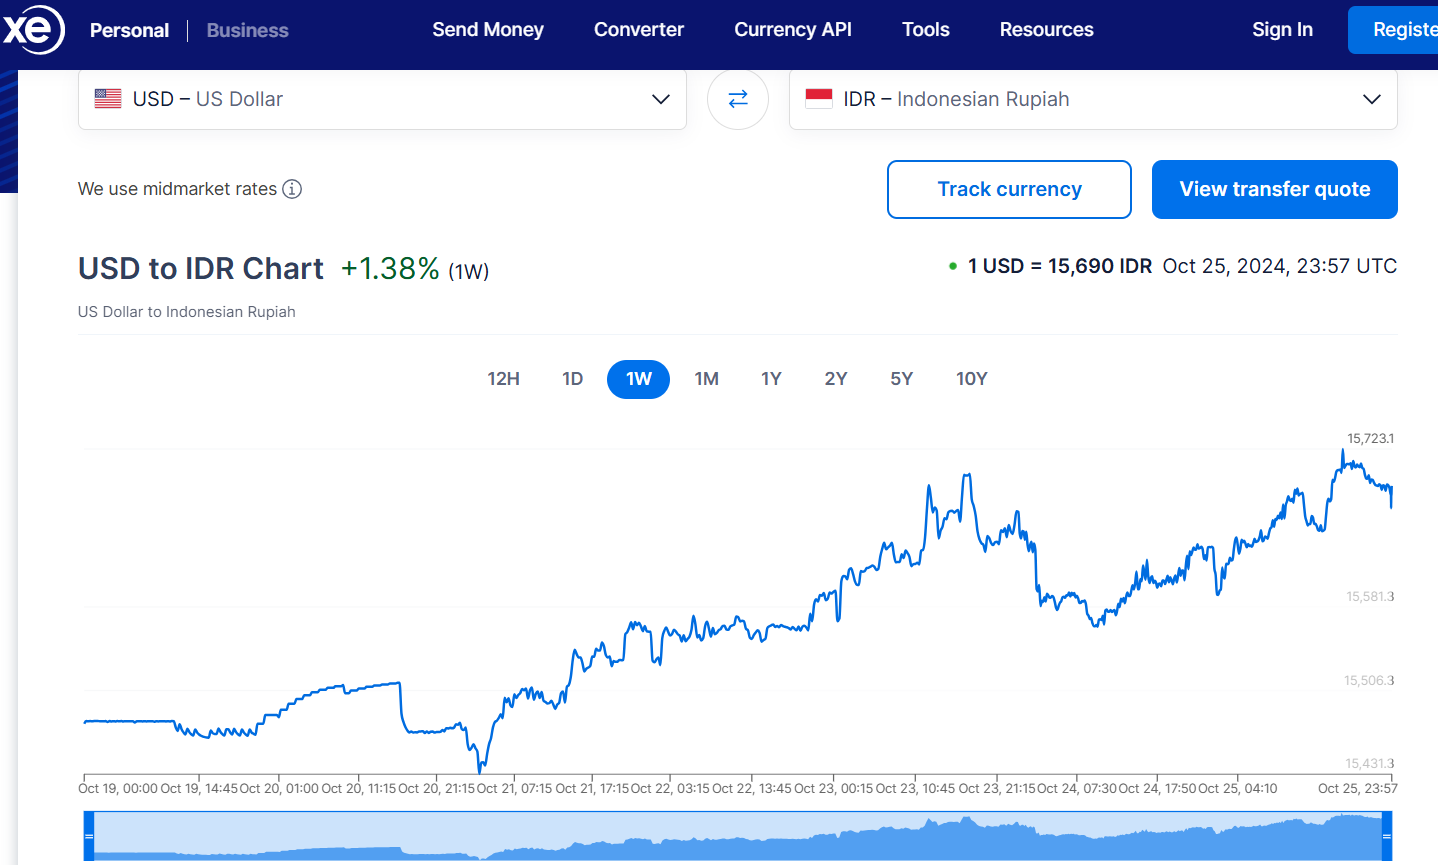Switch to the Business tab

247,31
